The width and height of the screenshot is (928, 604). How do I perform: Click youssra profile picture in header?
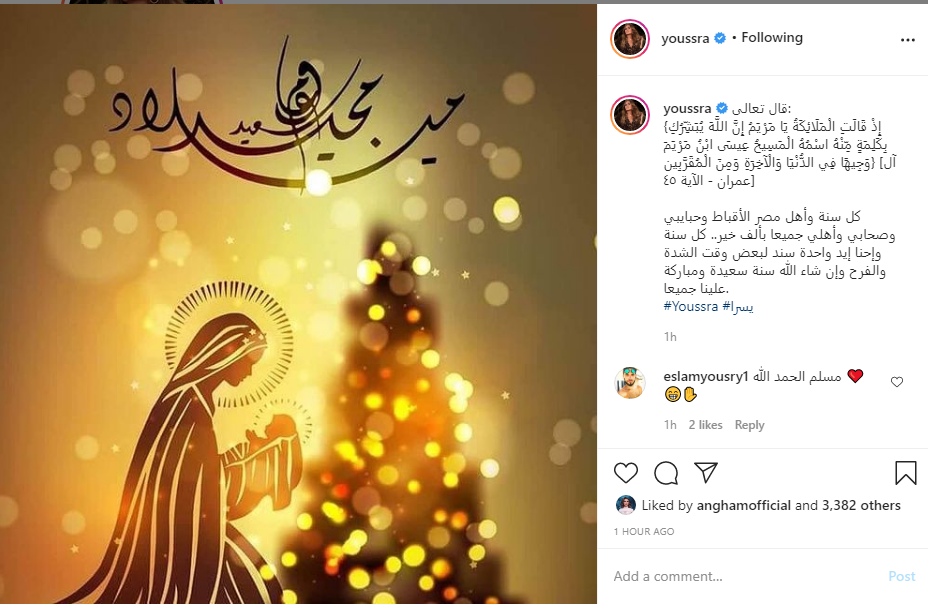(630, 38)
